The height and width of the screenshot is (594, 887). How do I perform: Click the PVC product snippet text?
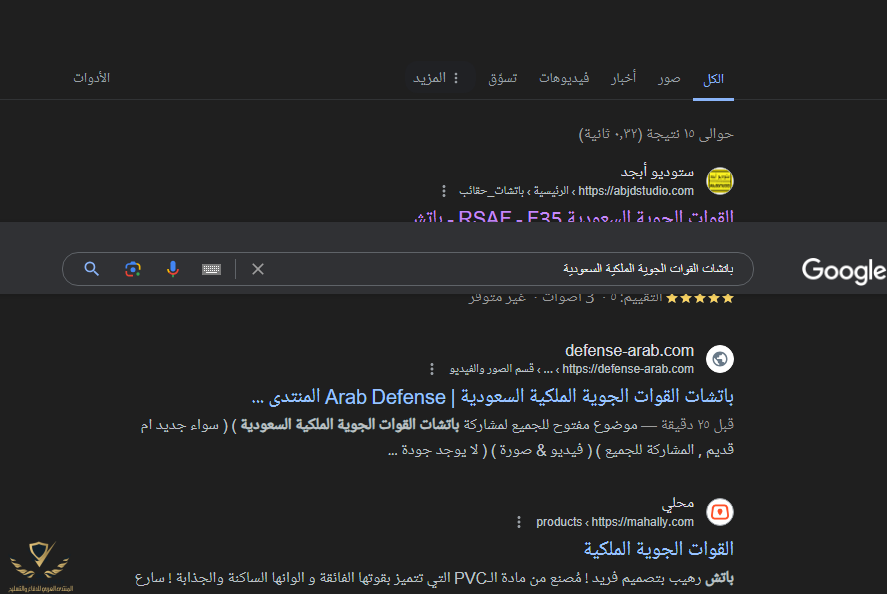[x=434, y=578]
